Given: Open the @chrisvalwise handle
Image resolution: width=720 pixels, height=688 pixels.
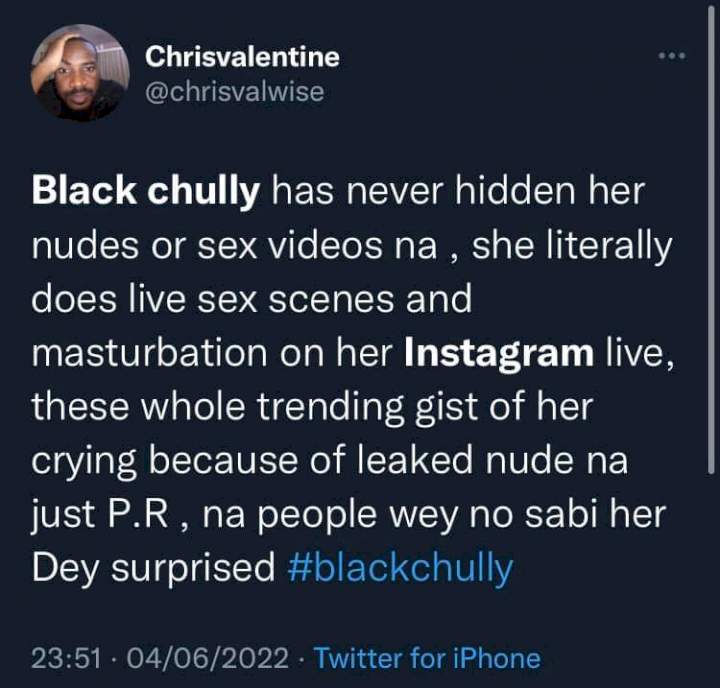Looking at the screenshot, I should [x=235, y=91].
